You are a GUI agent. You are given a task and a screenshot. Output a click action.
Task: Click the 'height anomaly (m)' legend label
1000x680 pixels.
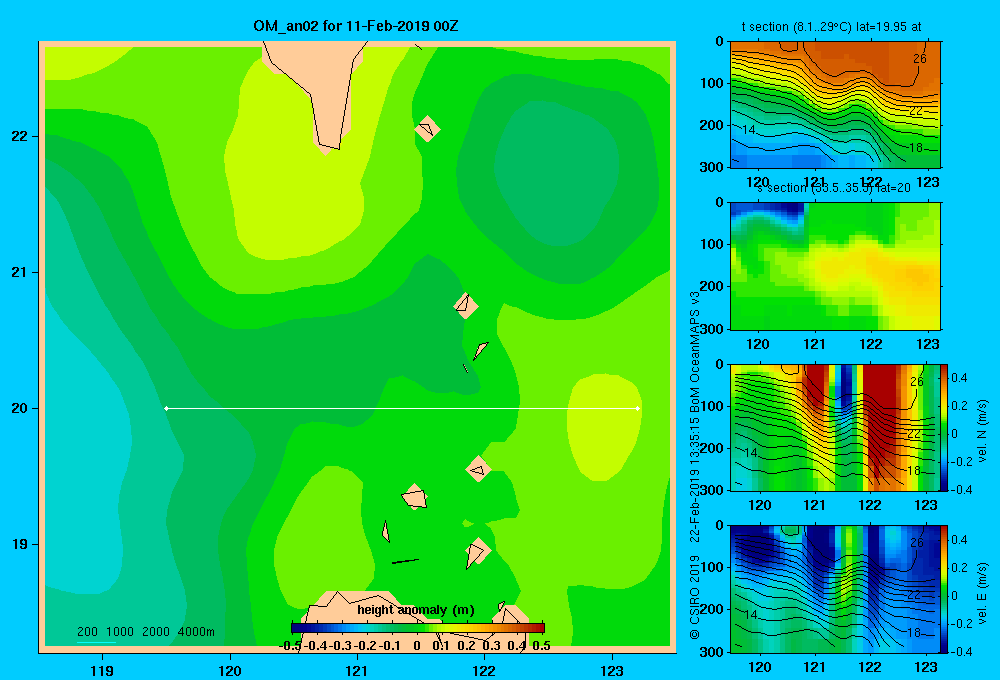(x=416, y=610)
